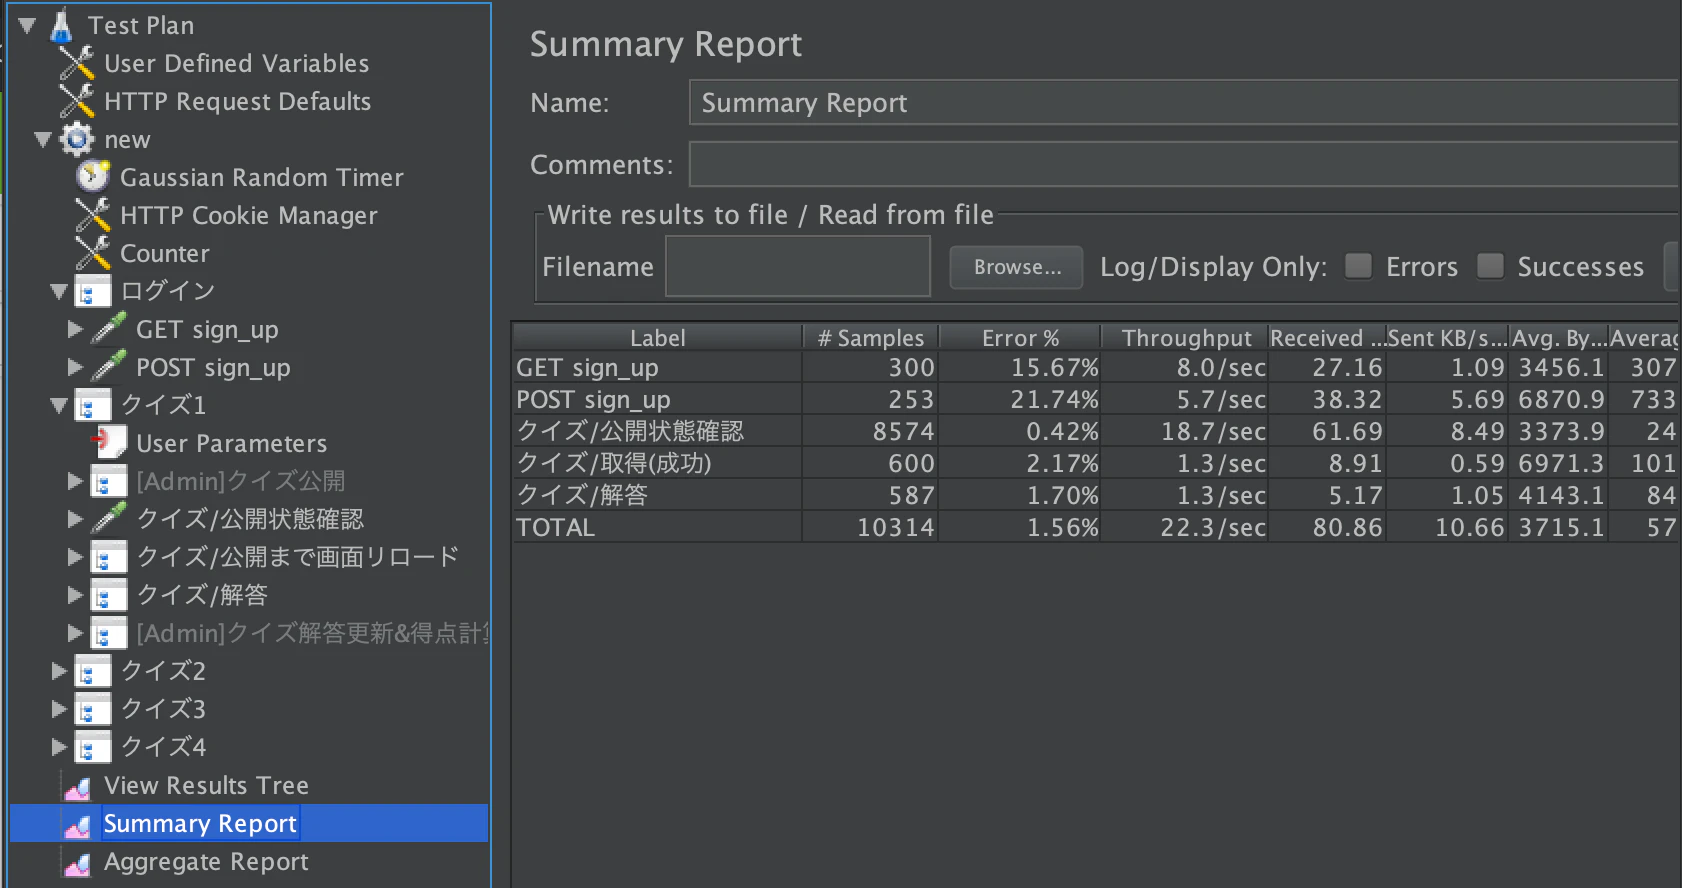Select Aggregate Report in the tree
Image resolution: width=1682 pixels, height=888 pixels.
(x=206, y=862)
